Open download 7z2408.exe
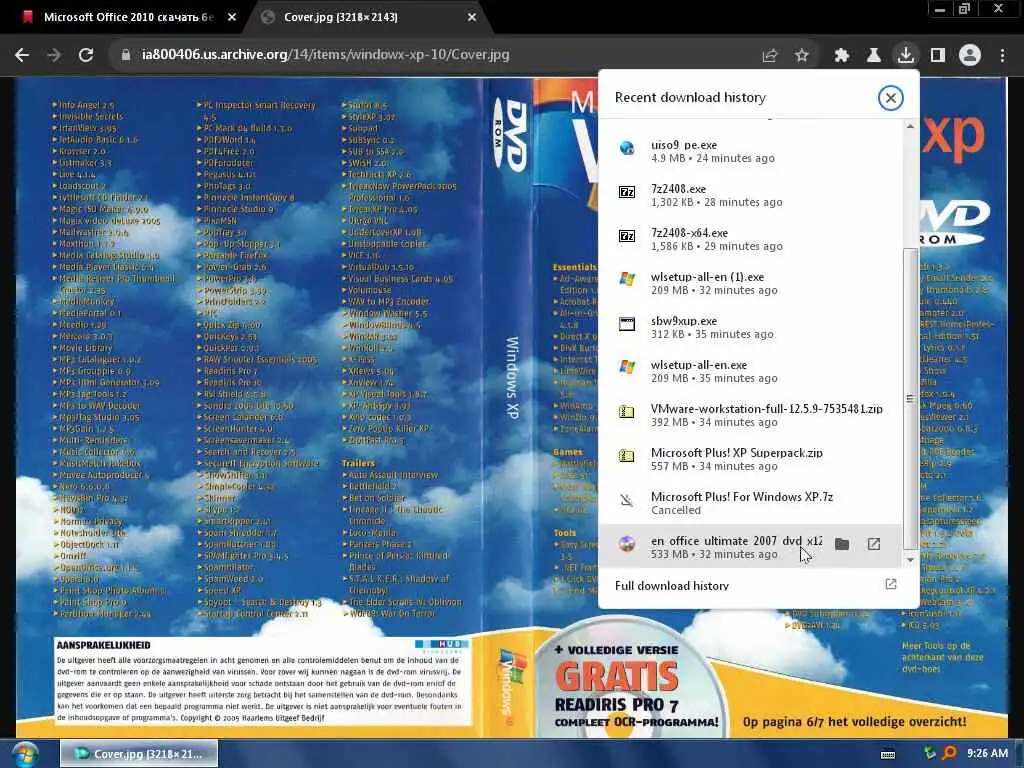 coord(749,195)
